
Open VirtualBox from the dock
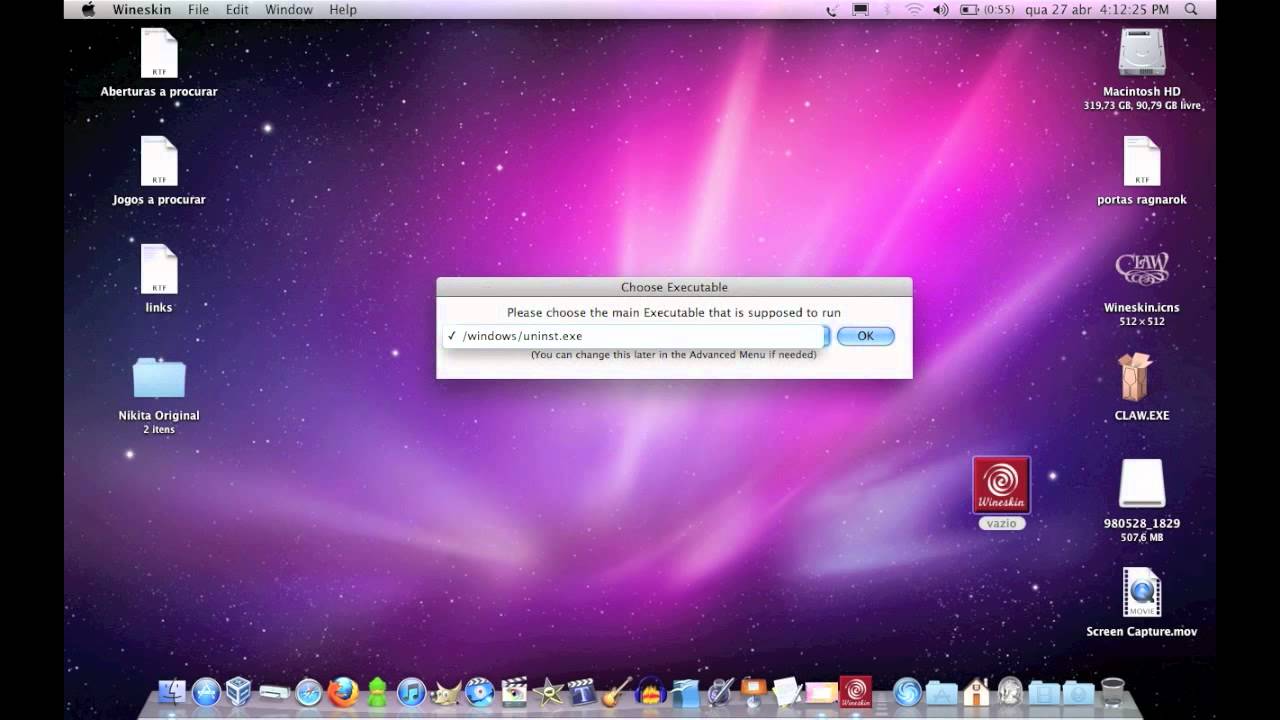point(239,692)
